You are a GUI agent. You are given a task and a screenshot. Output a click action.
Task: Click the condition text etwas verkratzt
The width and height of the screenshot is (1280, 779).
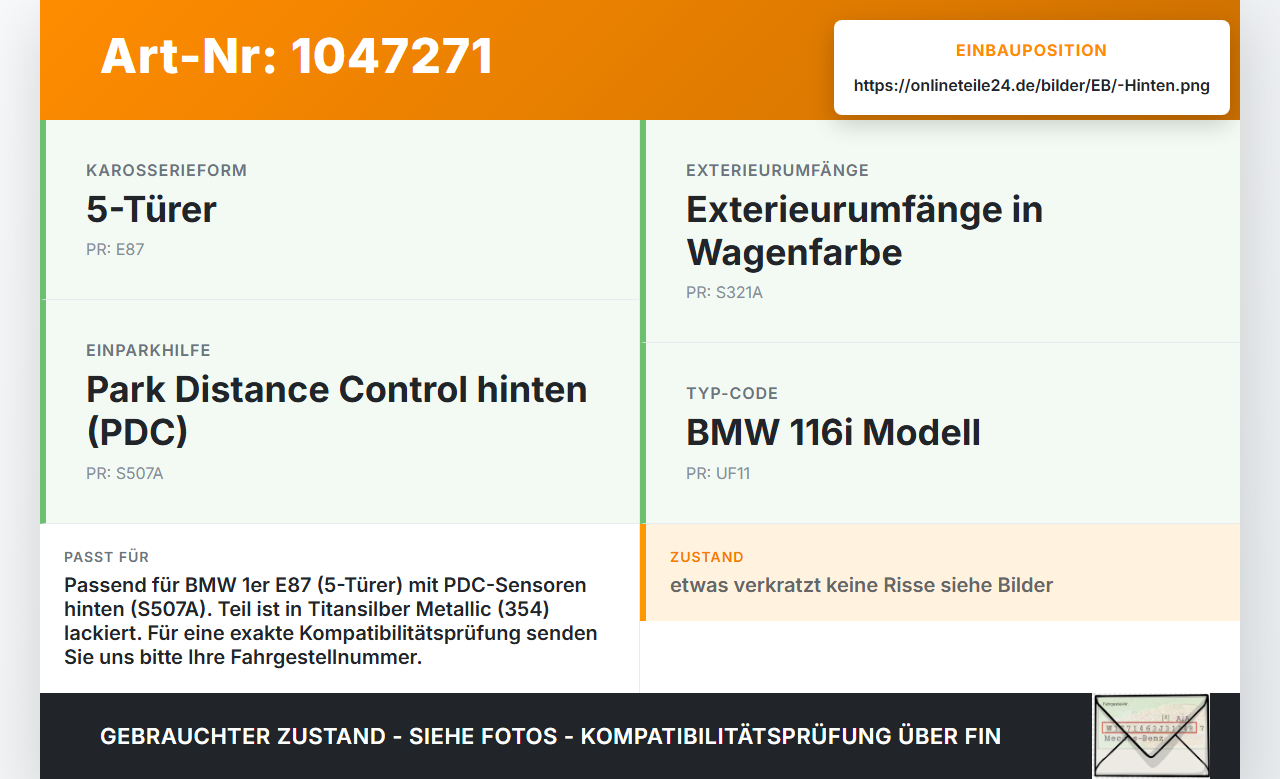click(x=861, y=585)
